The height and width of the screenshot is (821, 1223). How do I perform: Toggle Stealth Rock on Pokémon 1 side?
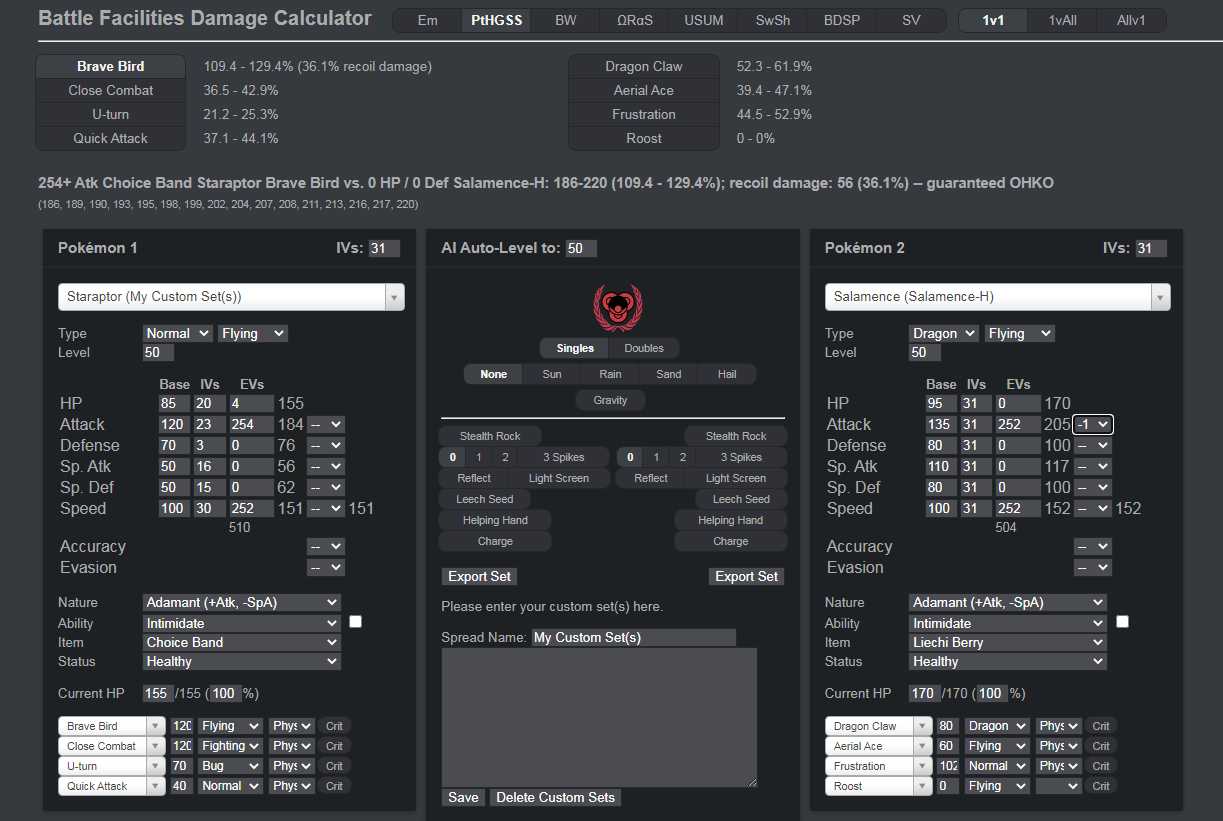[x=490, y=436]
